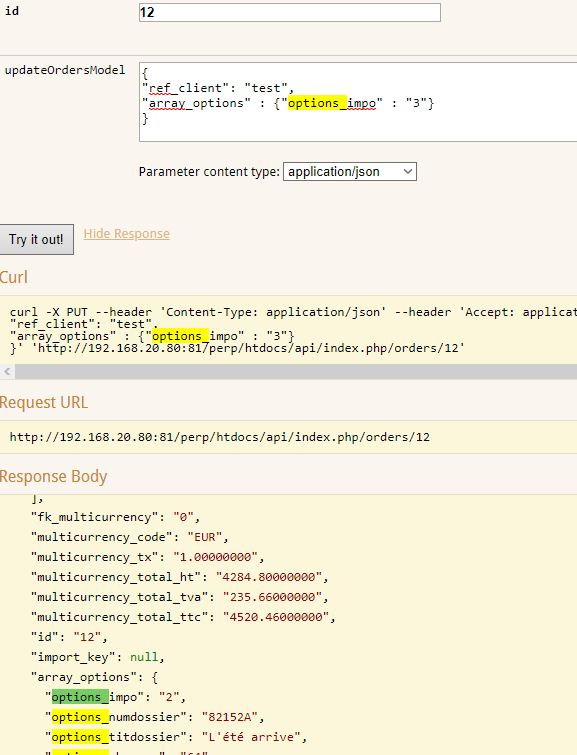Click the Response Body heading
The image size is (577, 755).
53,476
